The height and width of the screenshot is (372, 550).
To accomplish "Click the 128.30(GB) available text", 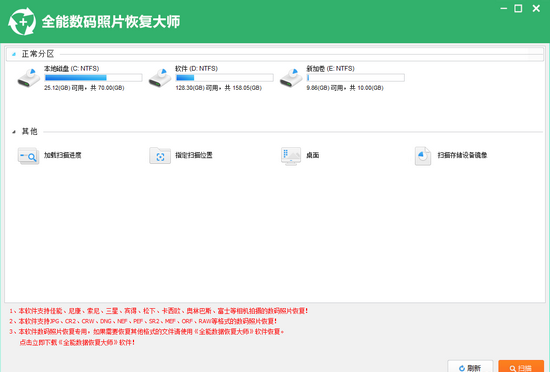I will coord(219,88).
